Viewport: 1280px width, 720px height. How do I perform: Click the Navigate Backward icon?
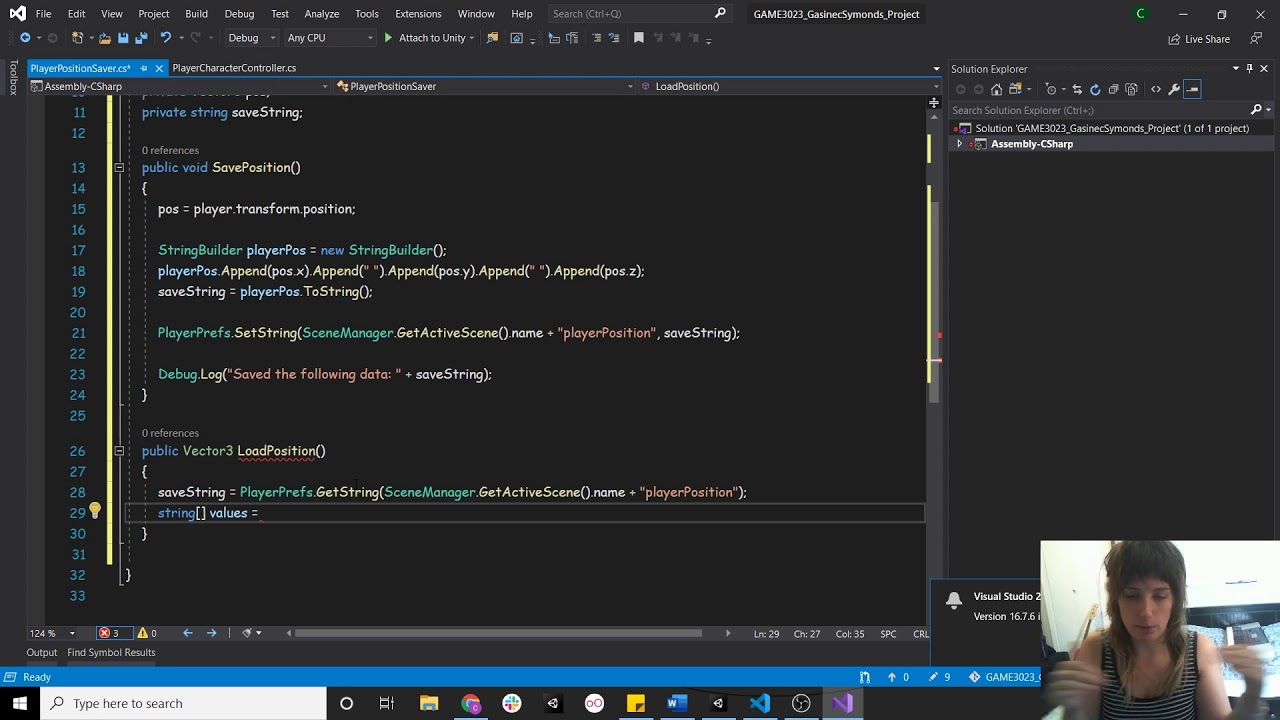(25, 38)
